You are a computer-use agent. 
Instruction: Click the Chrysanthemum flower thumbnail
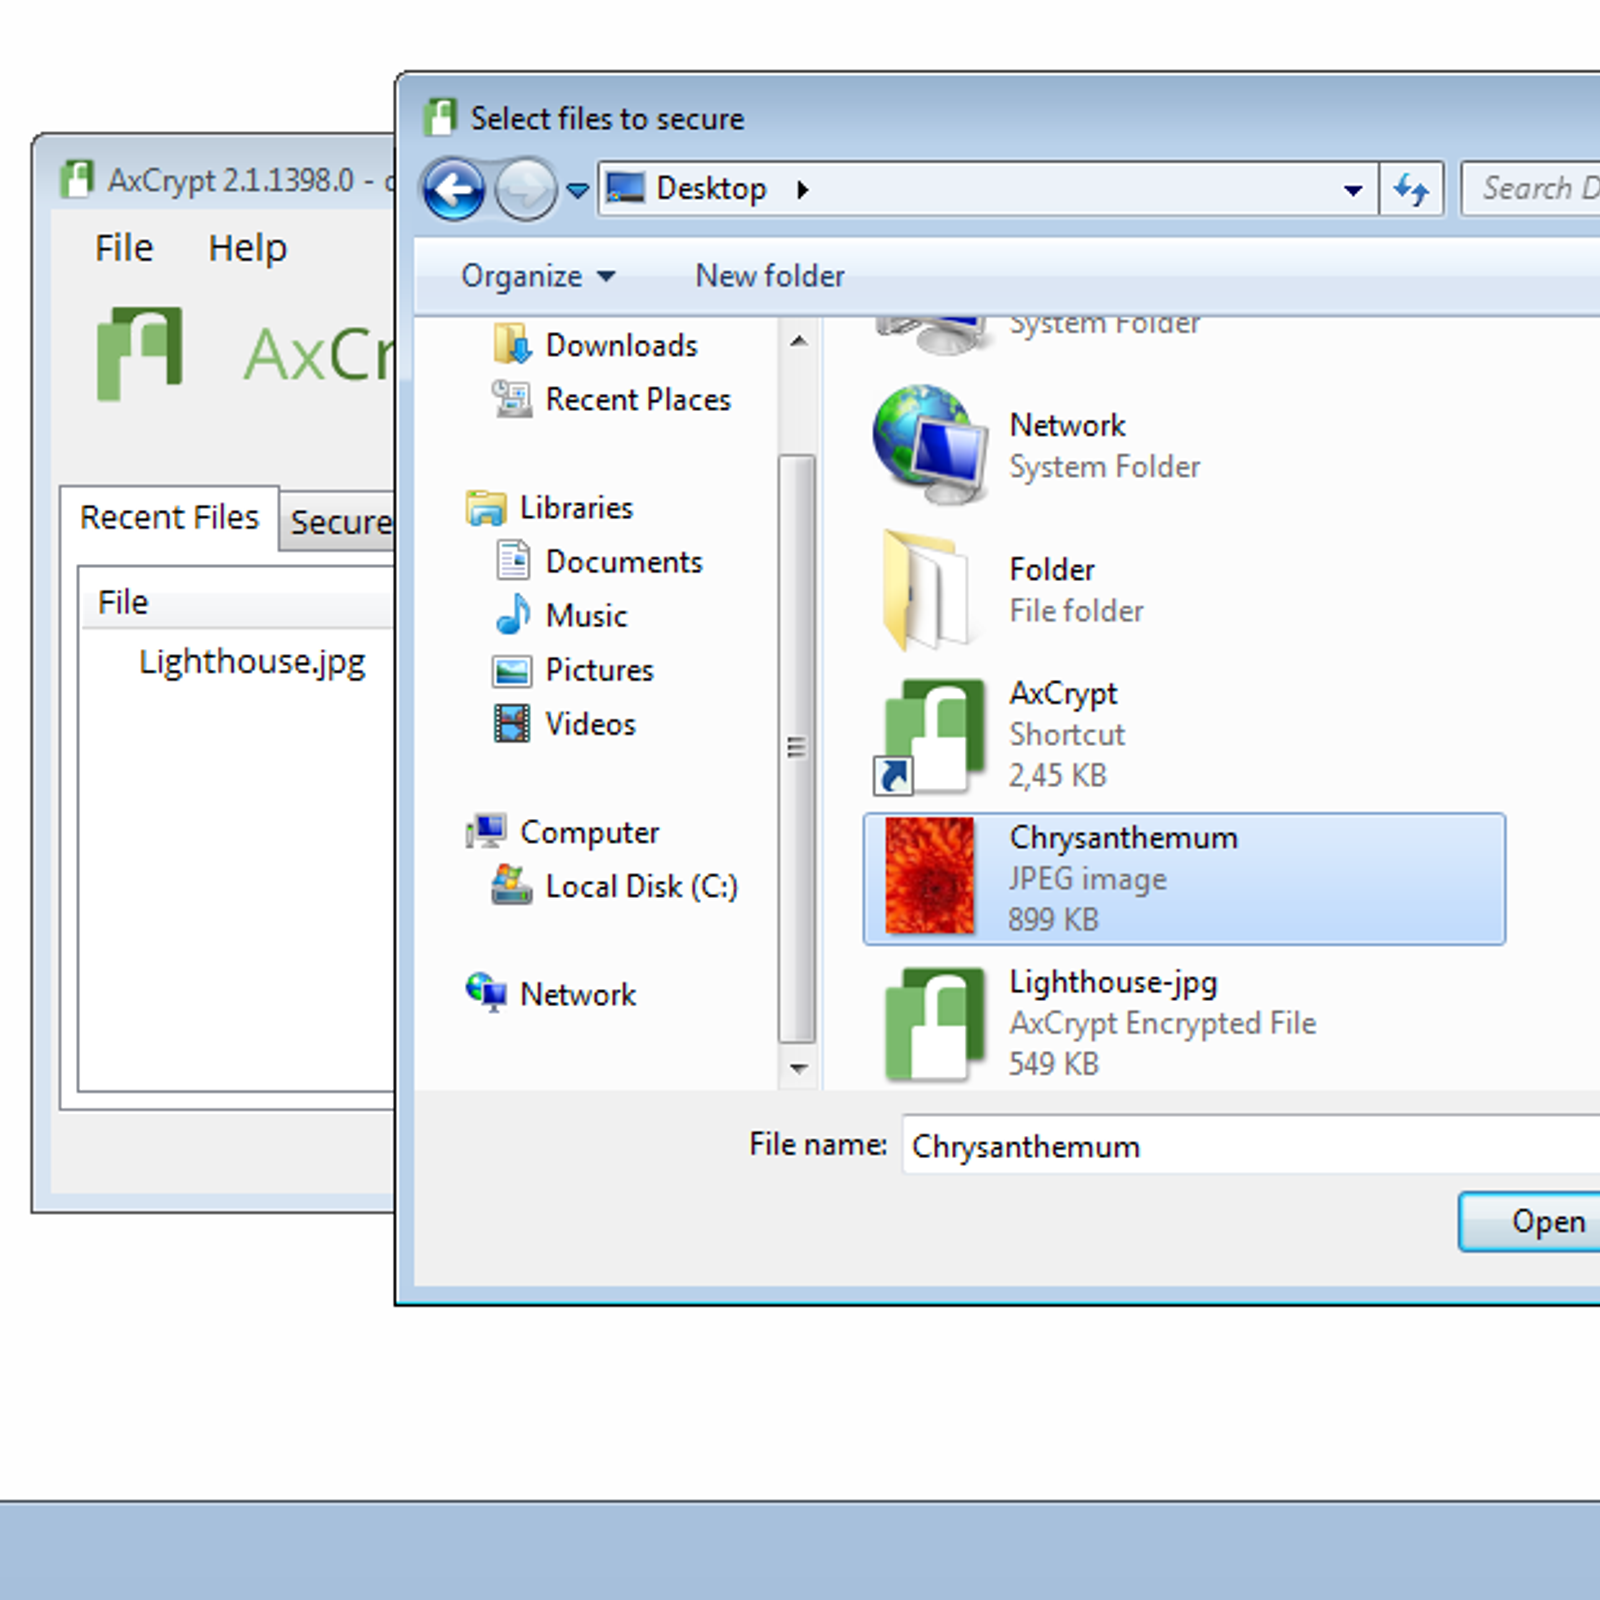(x=930, y=876)
